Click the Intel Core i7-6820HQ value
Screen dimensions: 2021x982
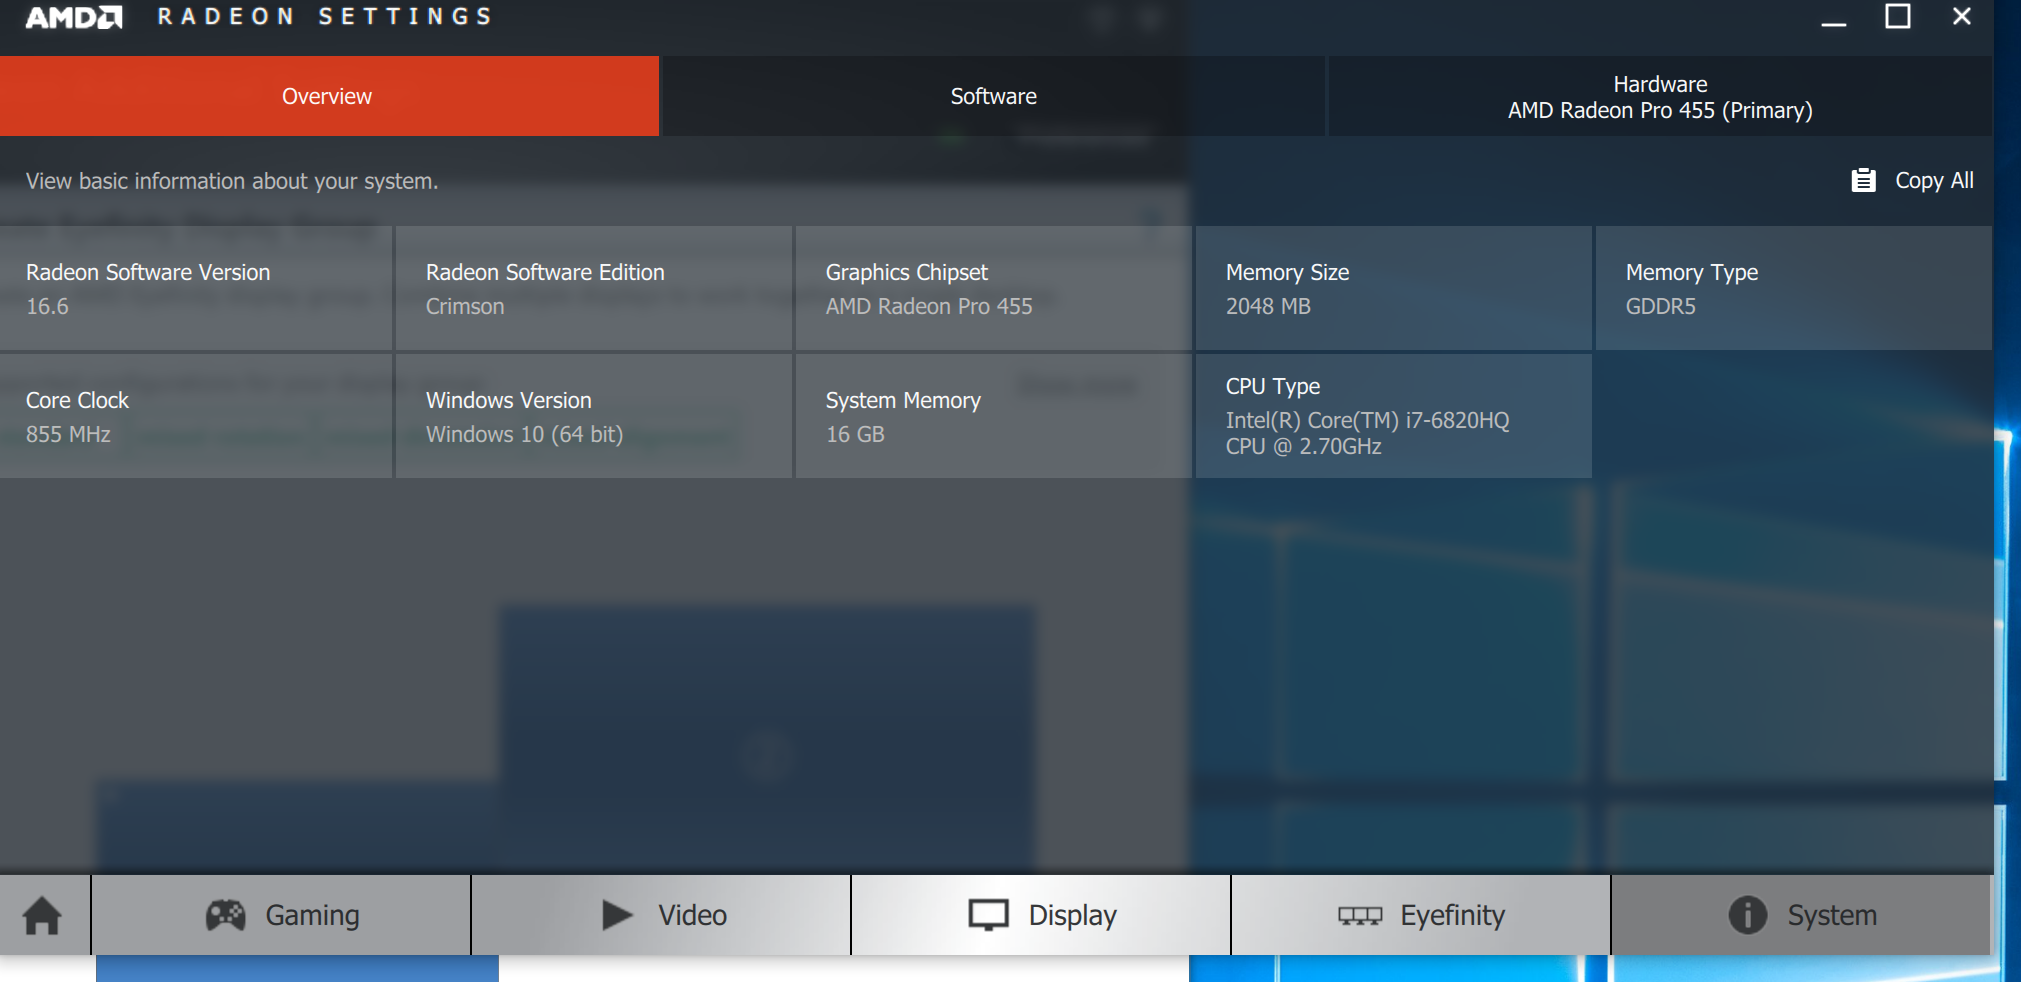[1367, 433]
